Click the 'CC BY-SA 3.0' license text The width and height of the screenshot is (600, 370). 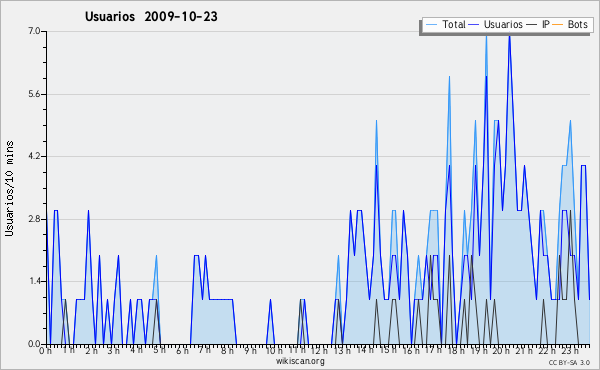click(569, 363)
